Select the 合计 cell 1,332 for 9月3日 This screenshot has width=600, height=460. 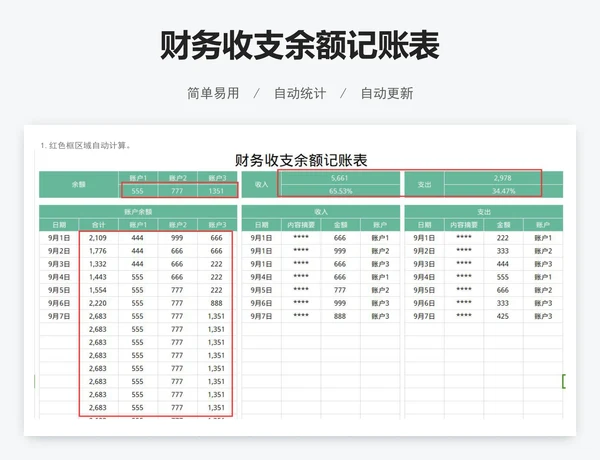click(98, 264)
